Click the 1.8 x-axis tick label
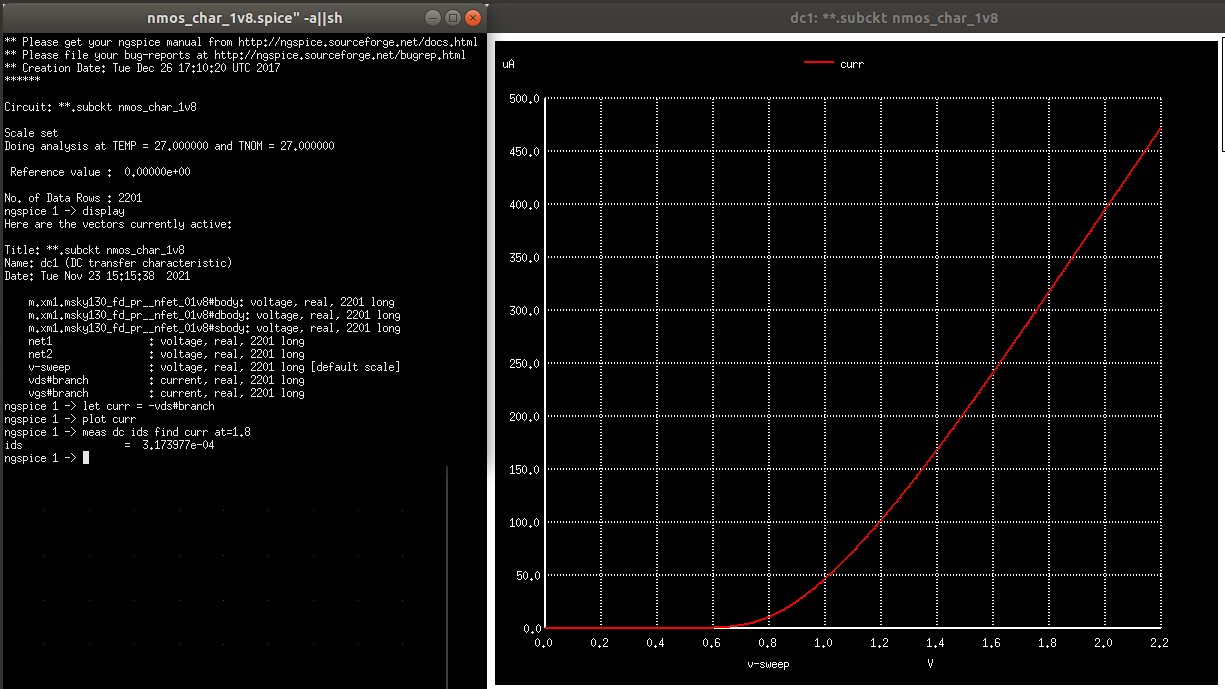The width and height of the screenshot is (1225, 689). tap(1048, 641)
